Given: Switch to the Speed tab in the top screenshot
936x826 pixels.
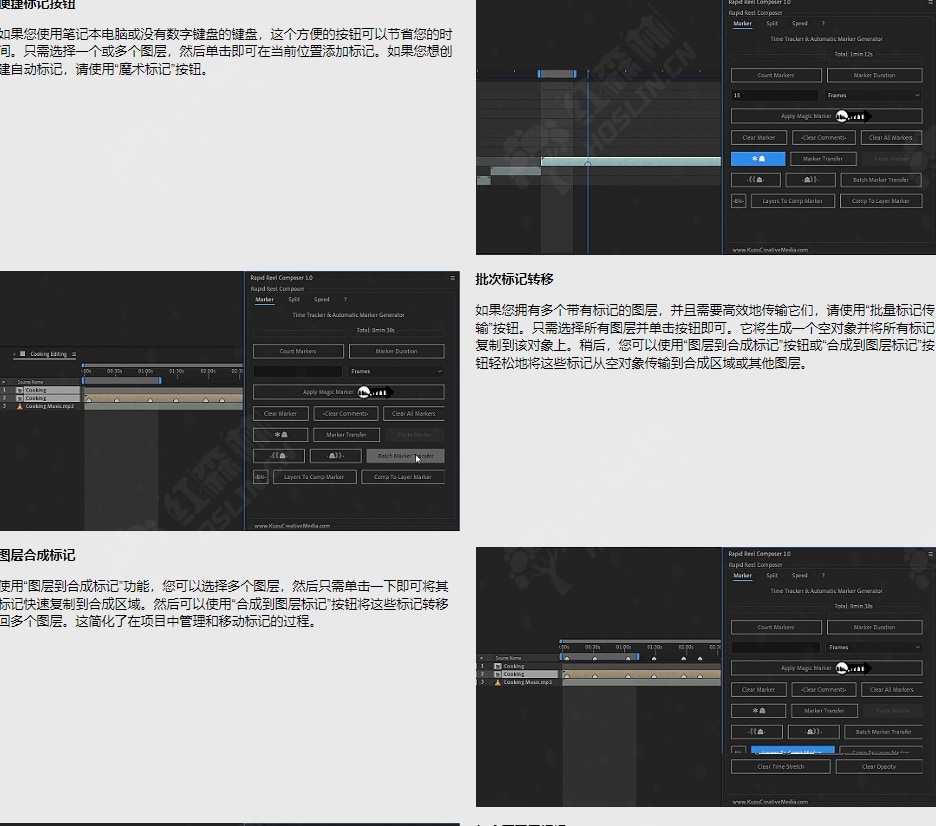Looking at the screenshot, I should coord(799,24).
